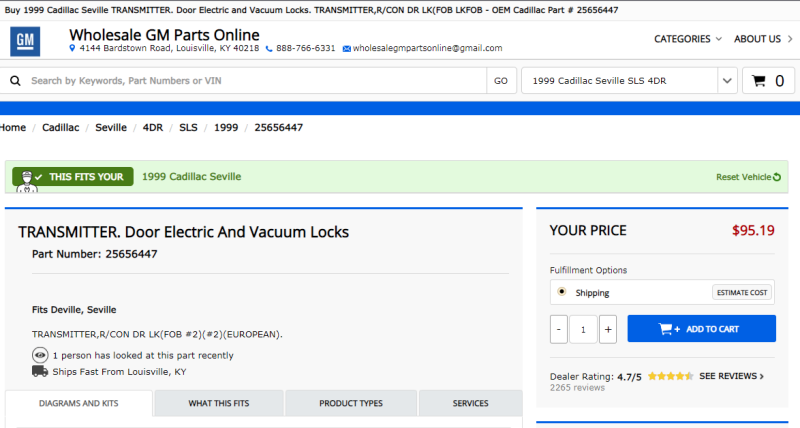Click the Reset Vehicle refresh icon
The height and width of the screenshot is (428, 800).
(777, 177)
